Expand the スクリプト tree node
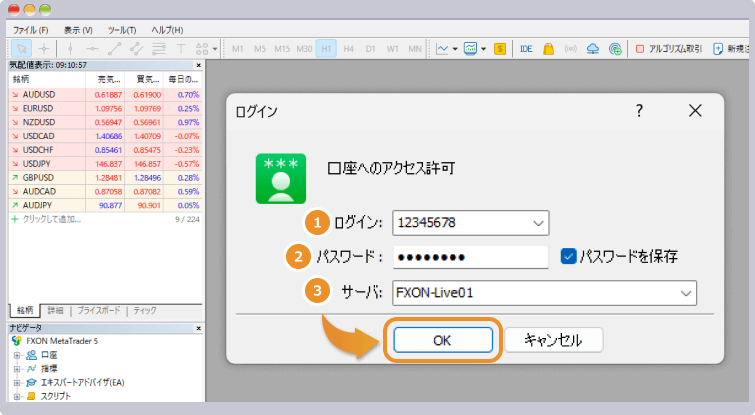Image resolution: width=755 pixels, height=415 pixels. coord(17,397)
